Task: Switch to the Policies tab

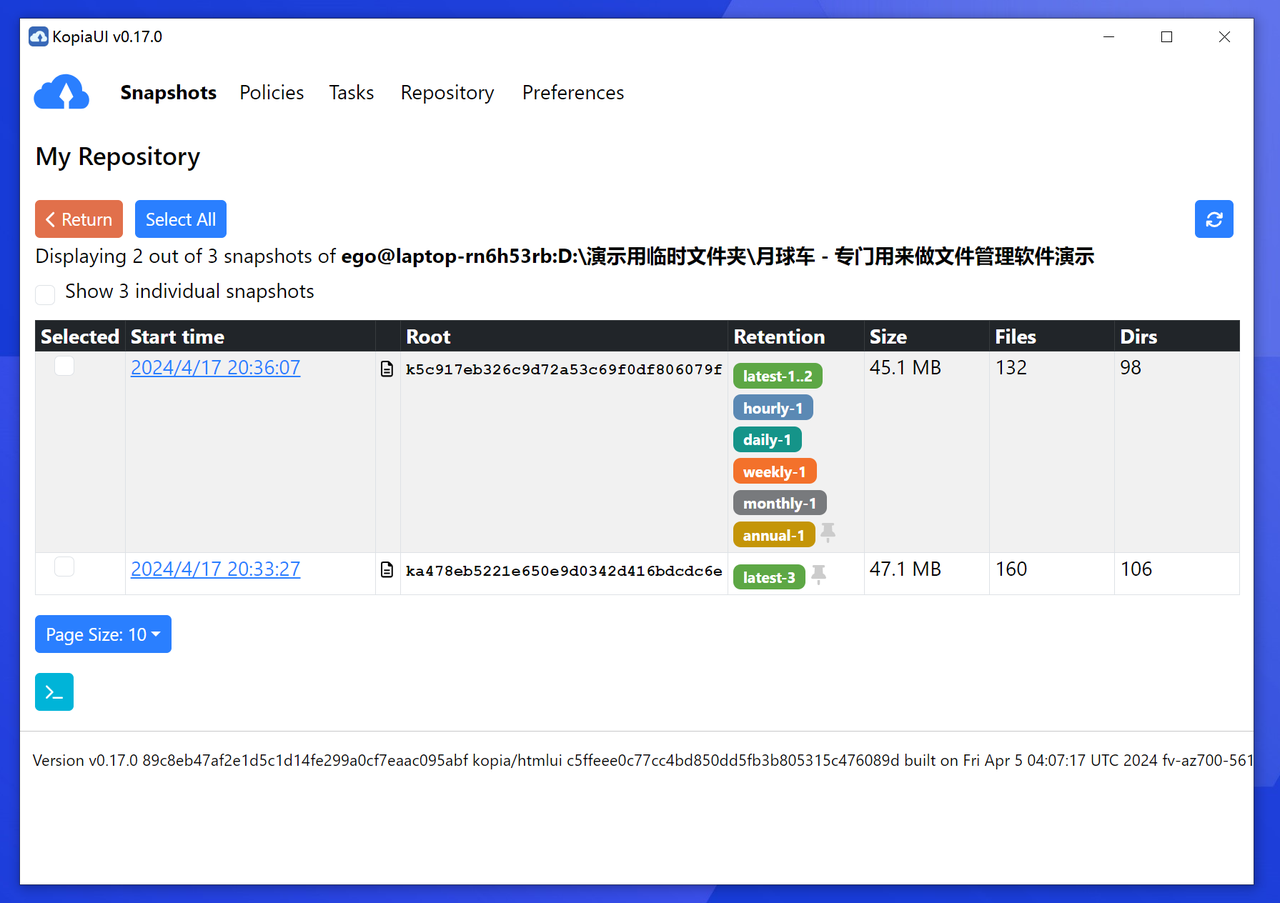Action: coord(271,92)
